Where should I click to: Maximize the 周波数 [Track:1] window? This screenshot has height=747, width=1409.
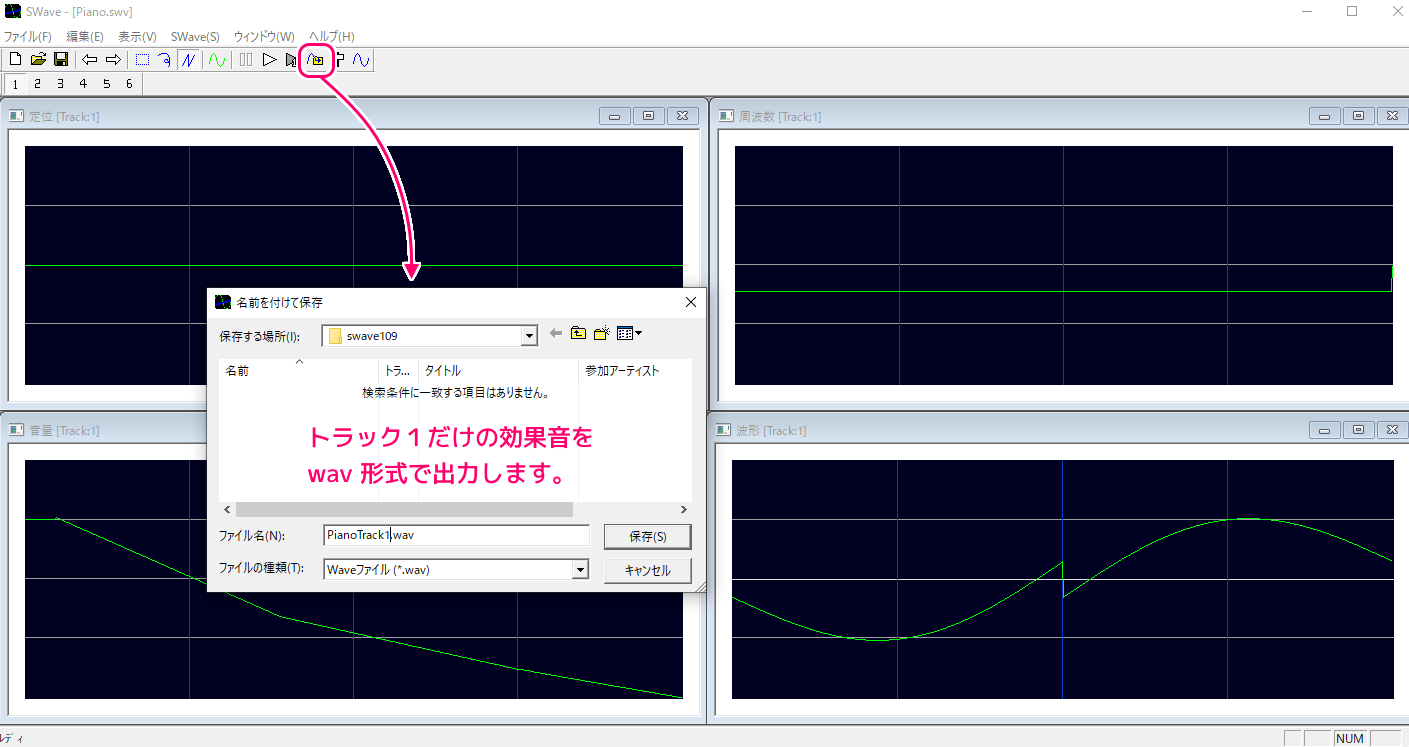click(x=1358, y=116)
